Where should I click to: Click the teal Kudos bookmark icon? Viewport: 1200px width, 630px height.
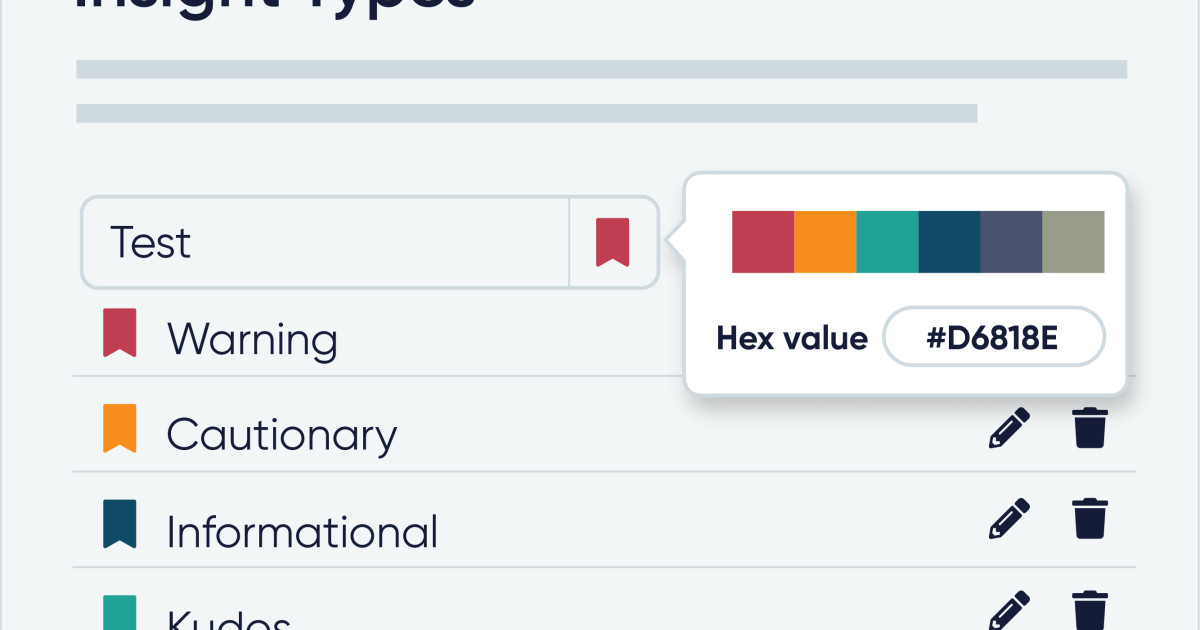pos(120,612)
